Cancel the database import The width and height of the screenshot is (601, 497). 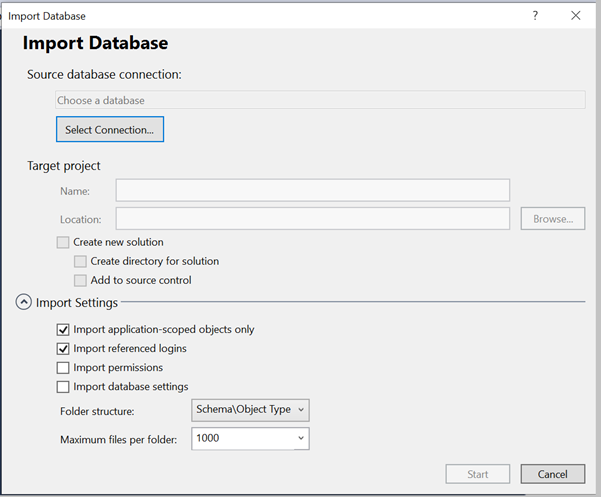coord(552,474)
